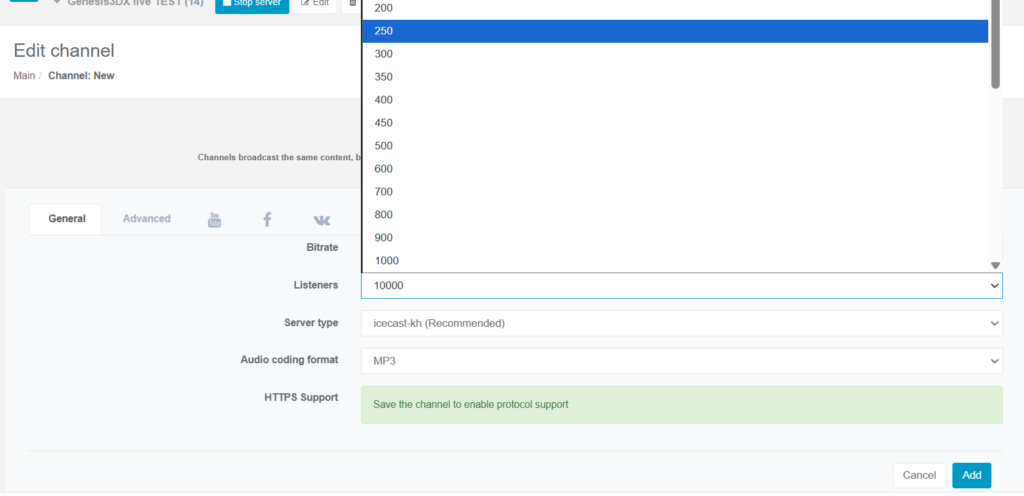Click the scroll down arrow in list
The width and height of the screenshot is (1024, 496).
pos(995,265)
